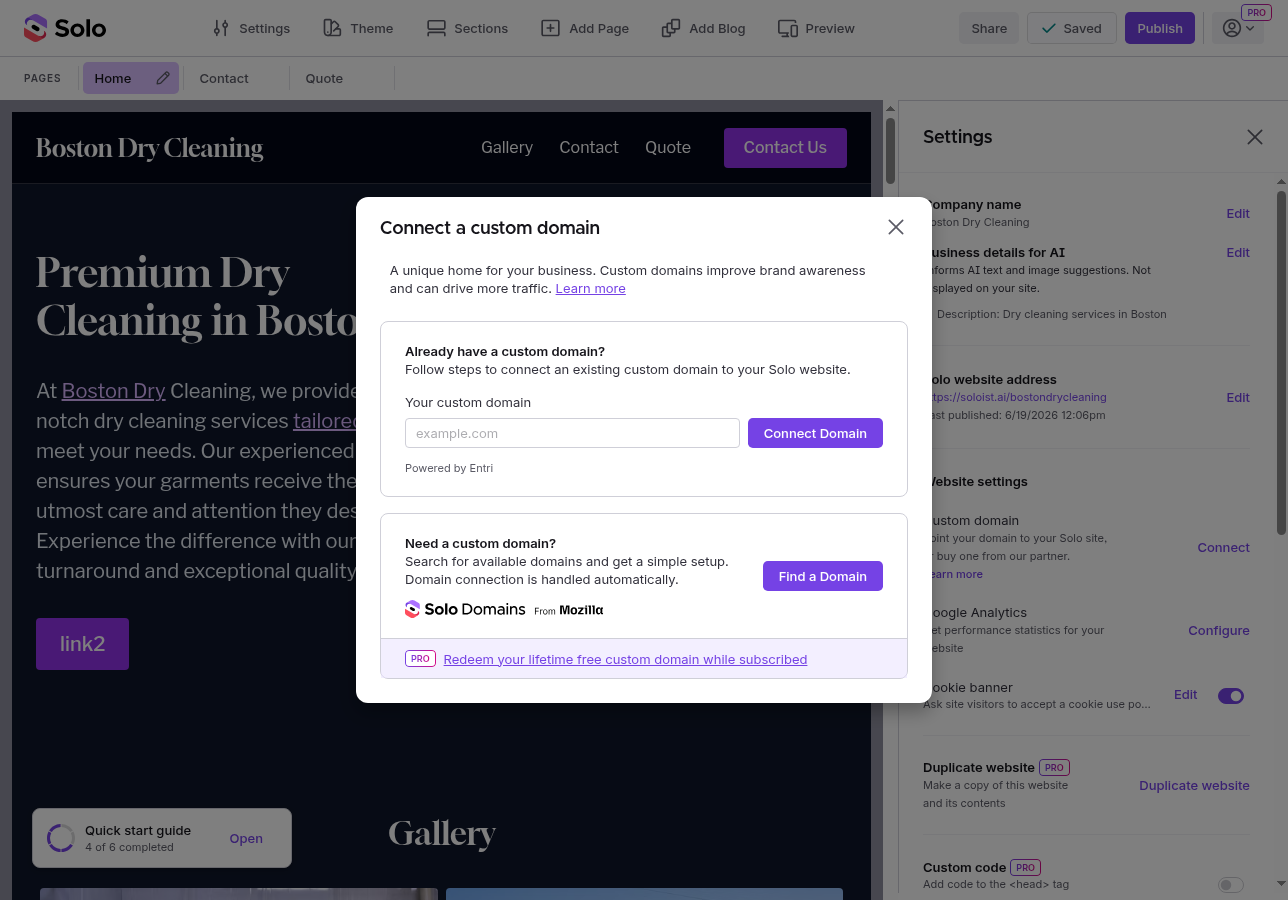Publish the website

point(1160,28)
